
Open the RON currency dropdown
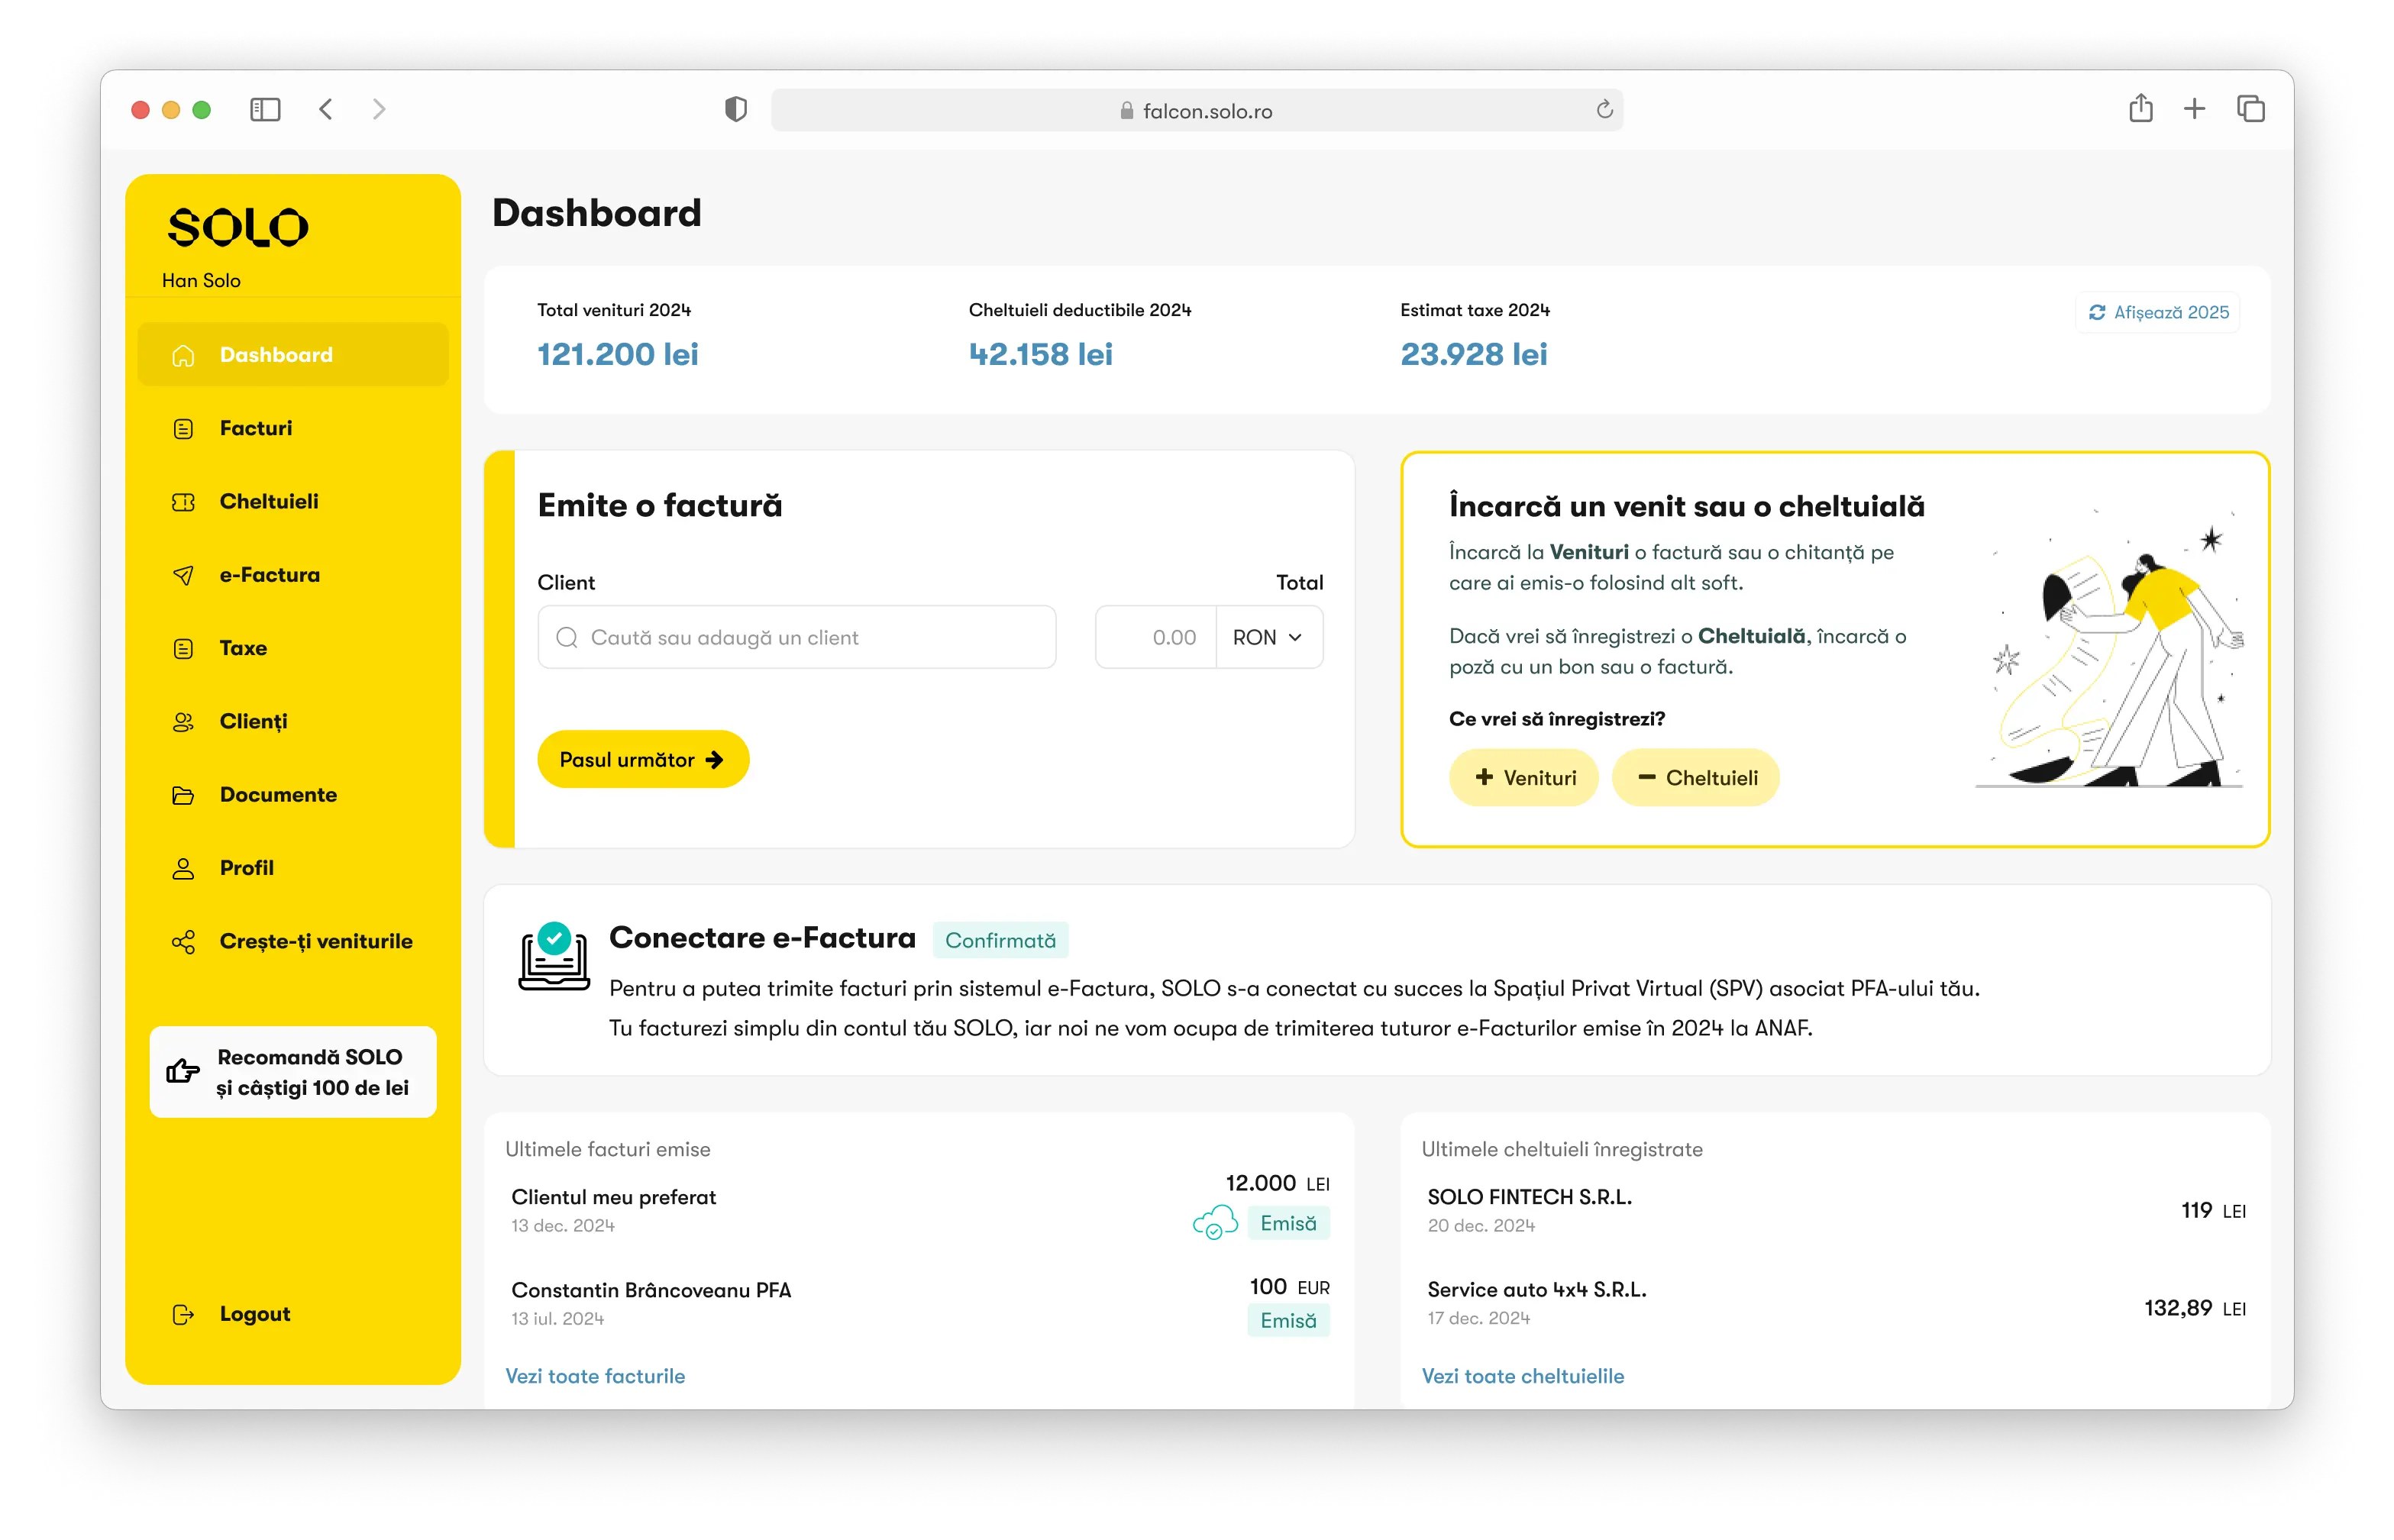click(x=1269, y=637)
